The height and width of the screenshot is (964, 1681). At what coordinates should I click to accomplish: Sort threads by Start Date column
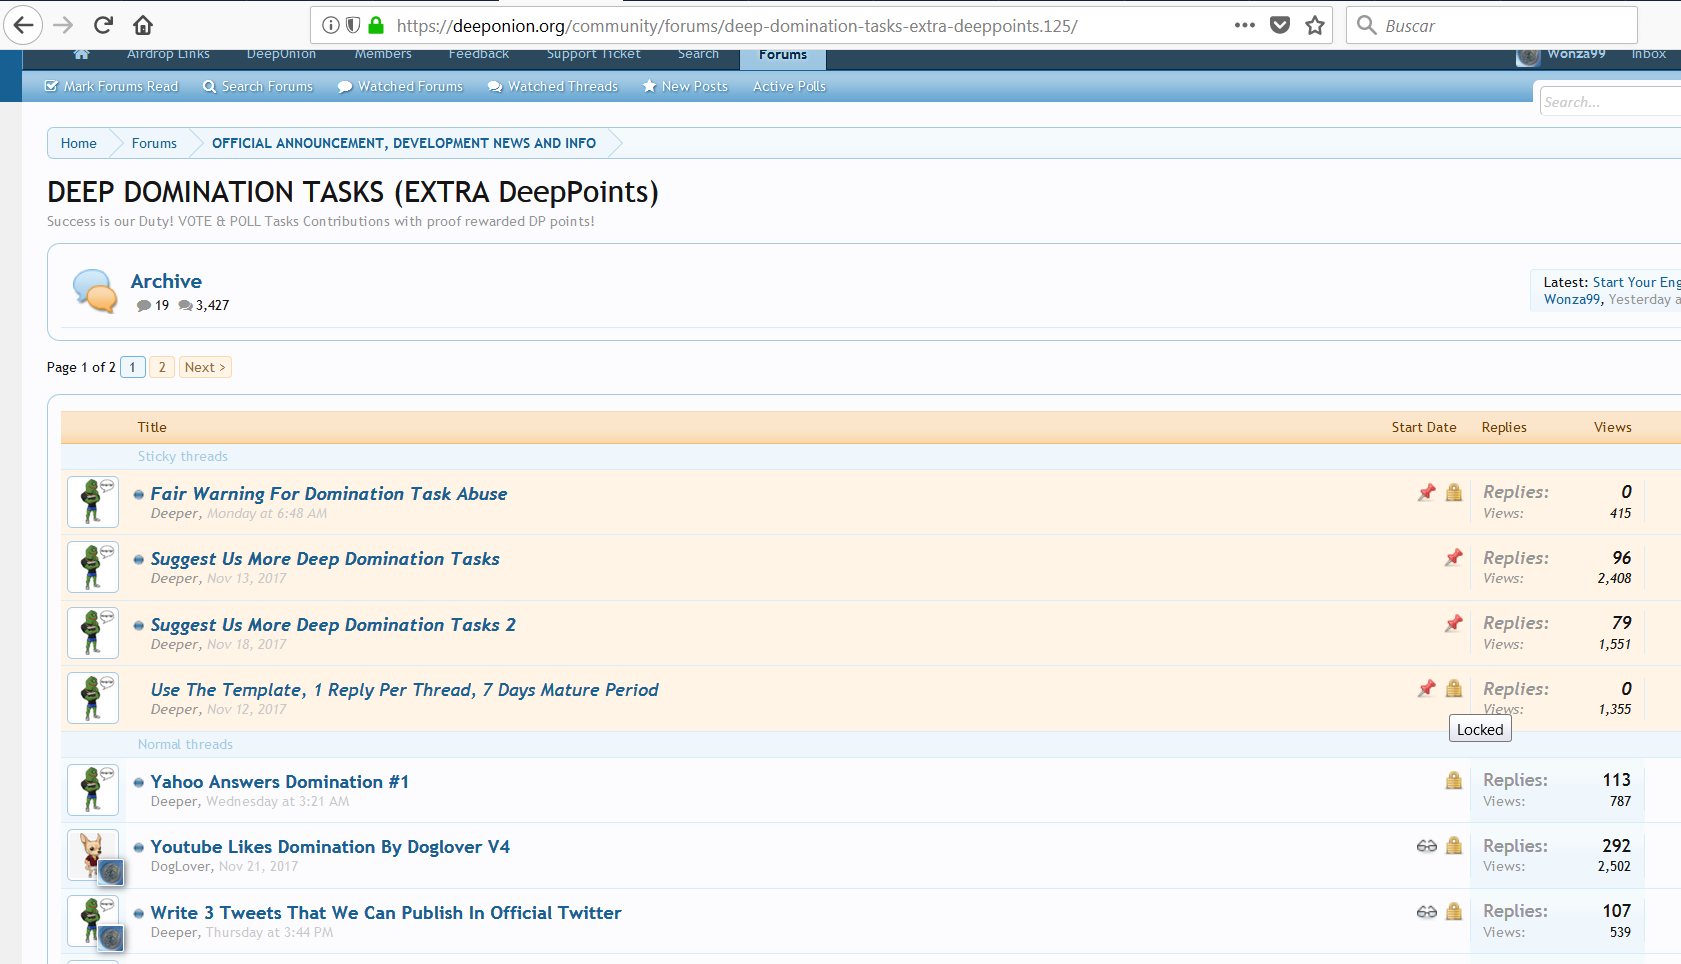1423,427
